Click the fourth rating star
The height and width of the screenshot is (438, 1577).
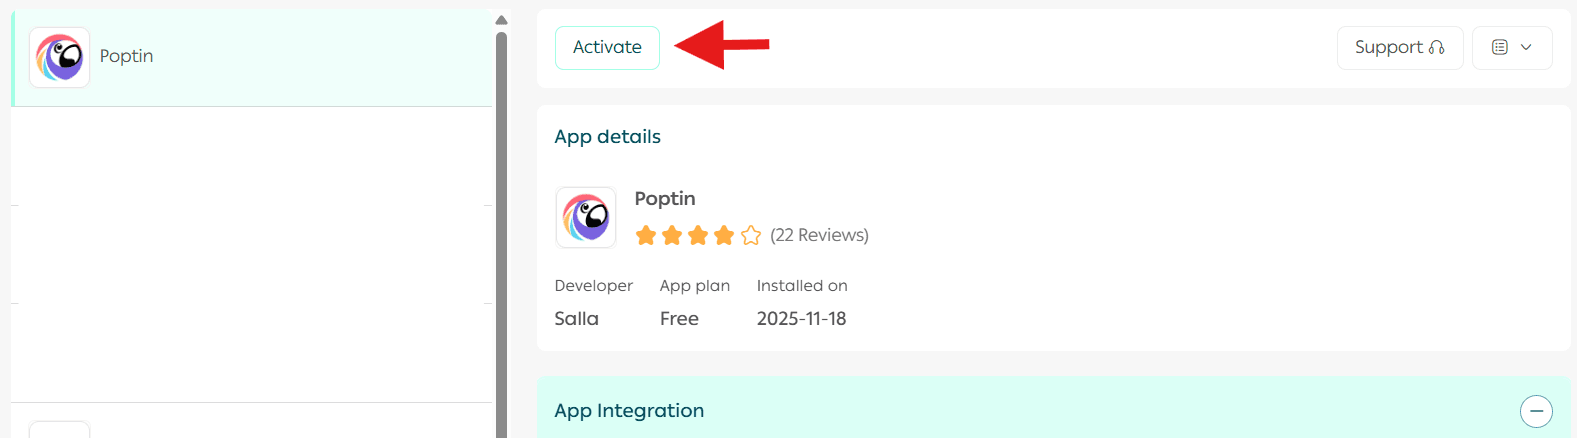pyautogui.click(x=724, y=236)
